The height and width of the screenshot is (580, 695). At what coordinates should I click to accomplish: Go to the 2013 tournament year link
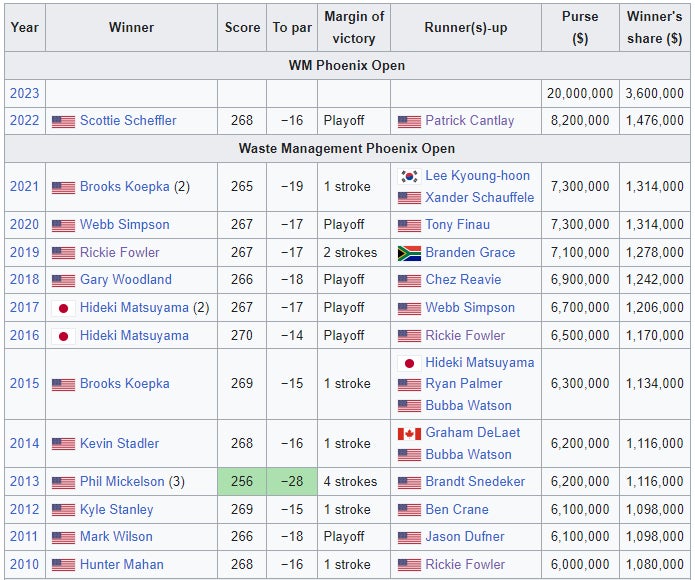click(24, 482)
